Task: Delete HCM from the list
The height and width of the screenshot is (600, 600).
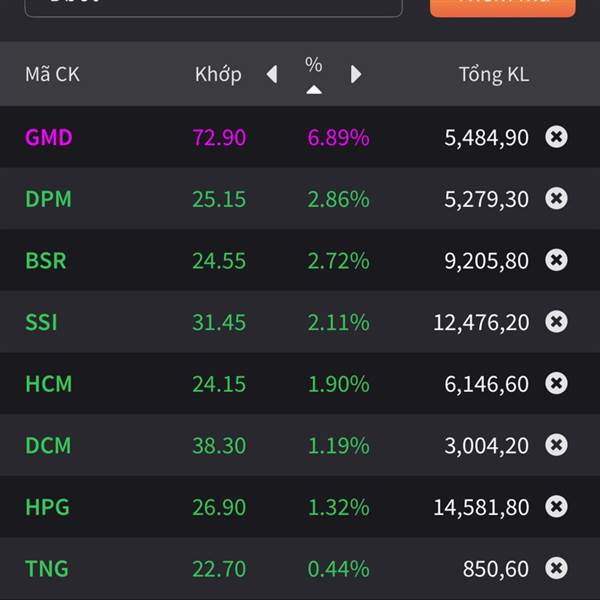Action: (556, 383)
